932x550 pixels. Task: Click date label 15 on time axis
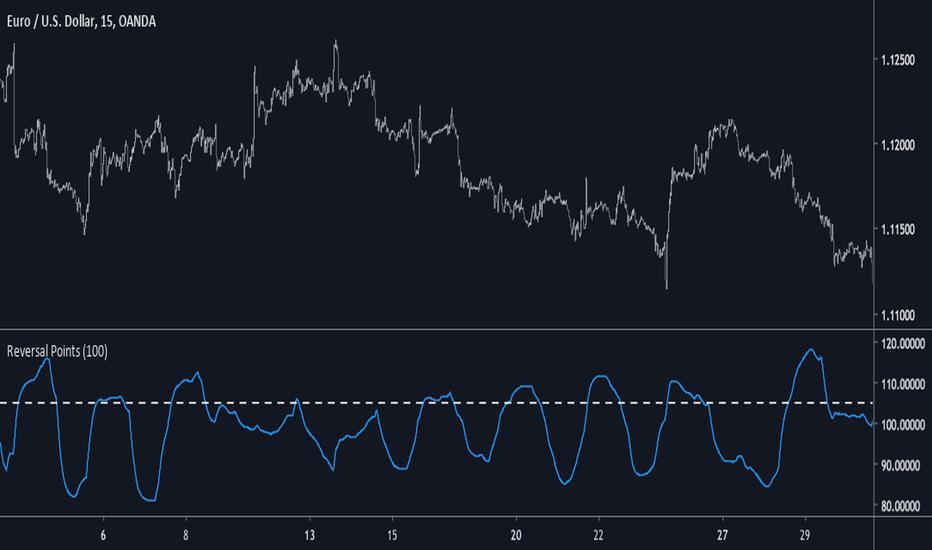pos(392,535)
